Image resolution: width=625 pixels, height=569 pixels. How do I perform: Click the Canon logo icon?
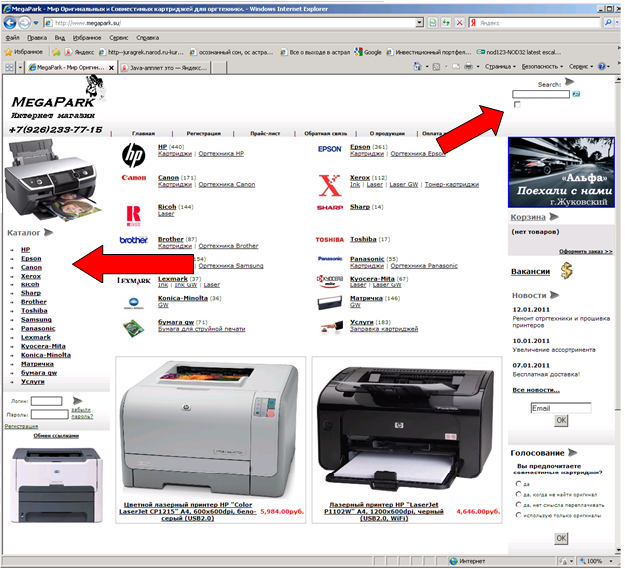point(134,177)
